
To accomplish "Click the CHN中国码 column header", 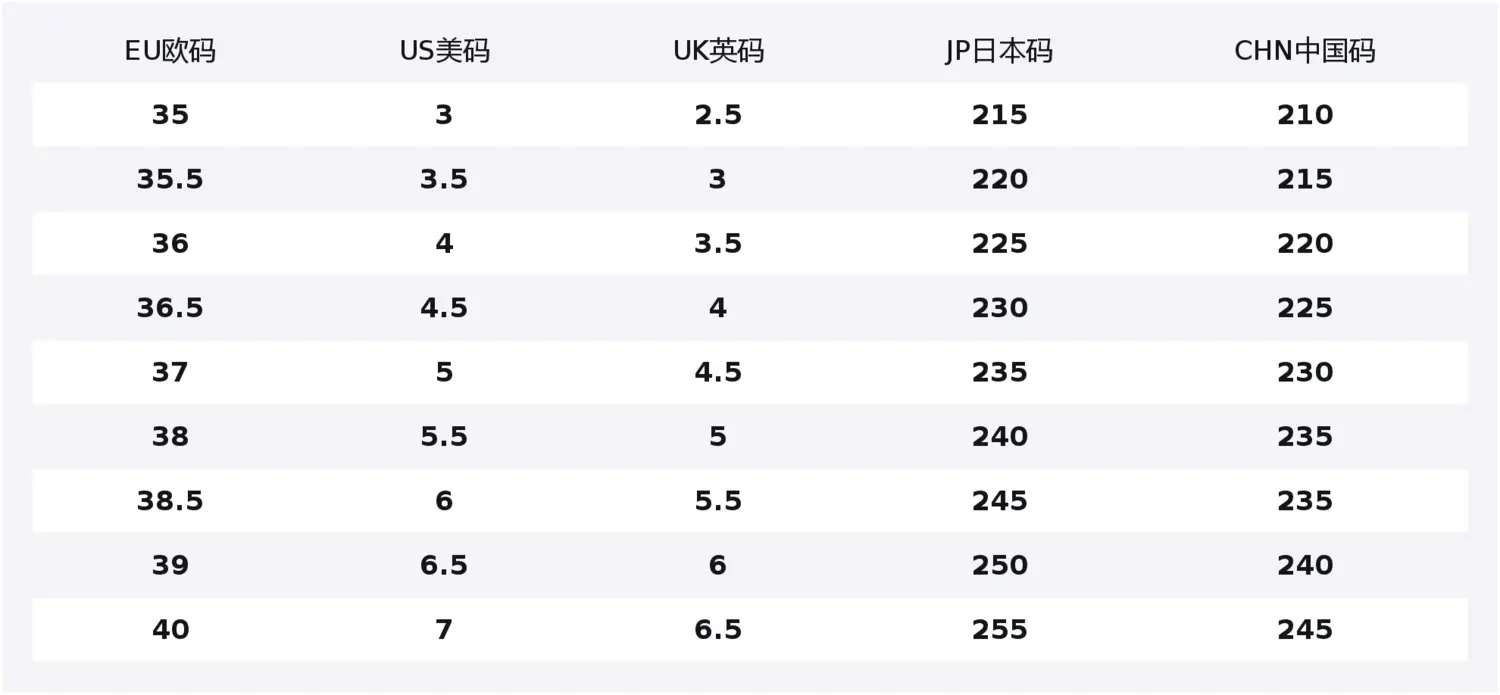I will click(x=1305, y=51).
